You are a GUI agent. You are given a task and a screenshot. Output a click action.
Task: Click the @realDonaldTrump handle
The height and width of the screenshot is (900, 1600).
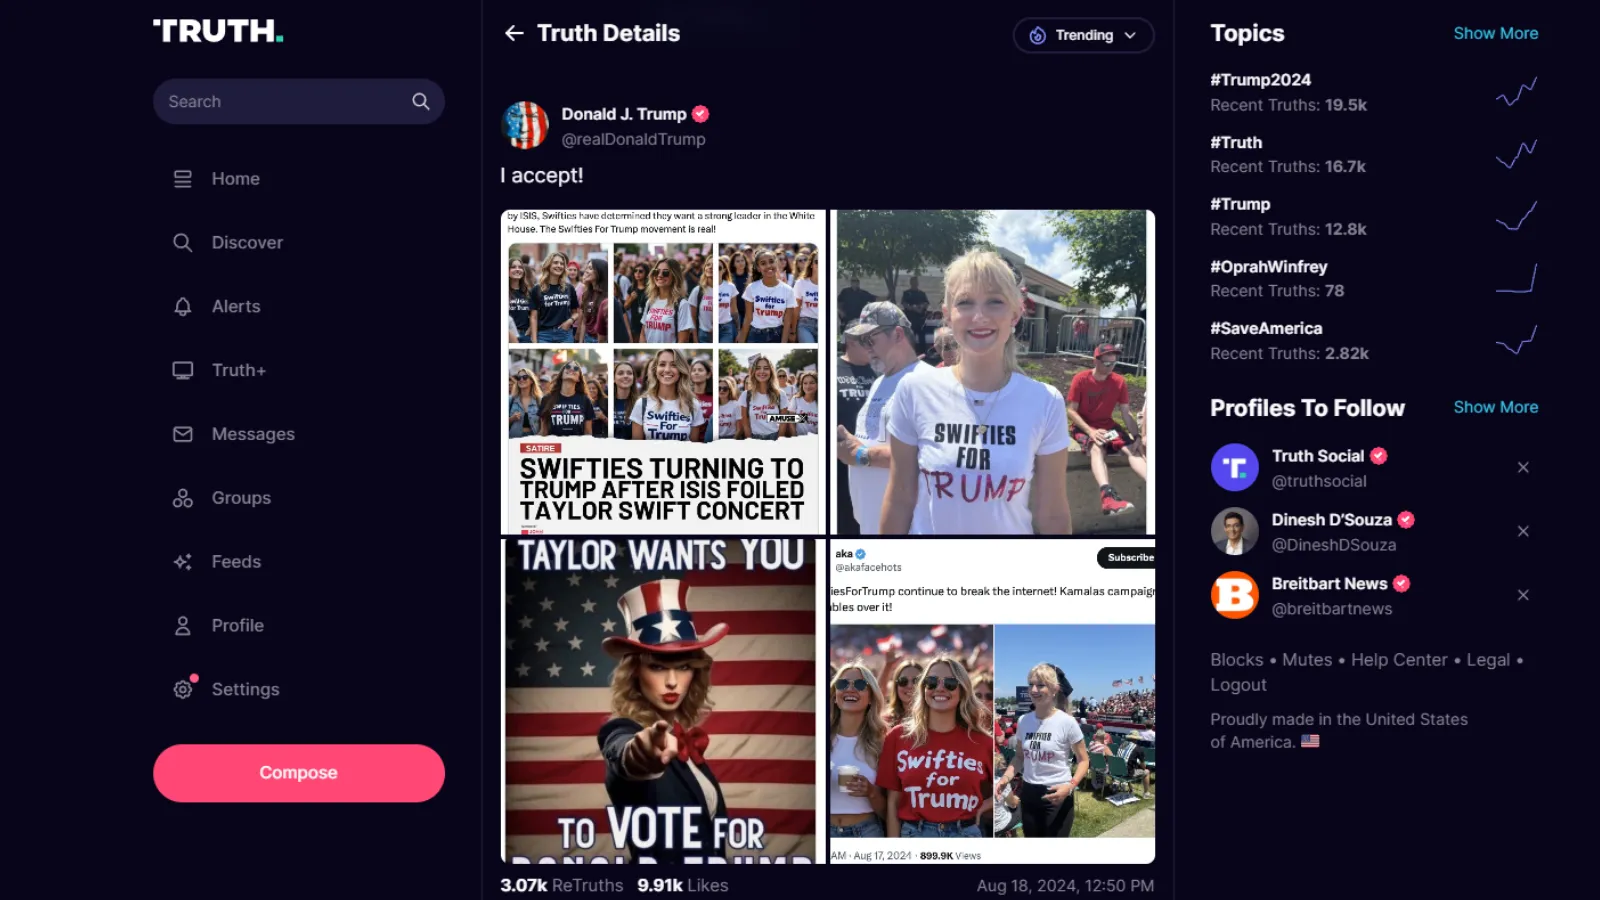pos(633,139)
